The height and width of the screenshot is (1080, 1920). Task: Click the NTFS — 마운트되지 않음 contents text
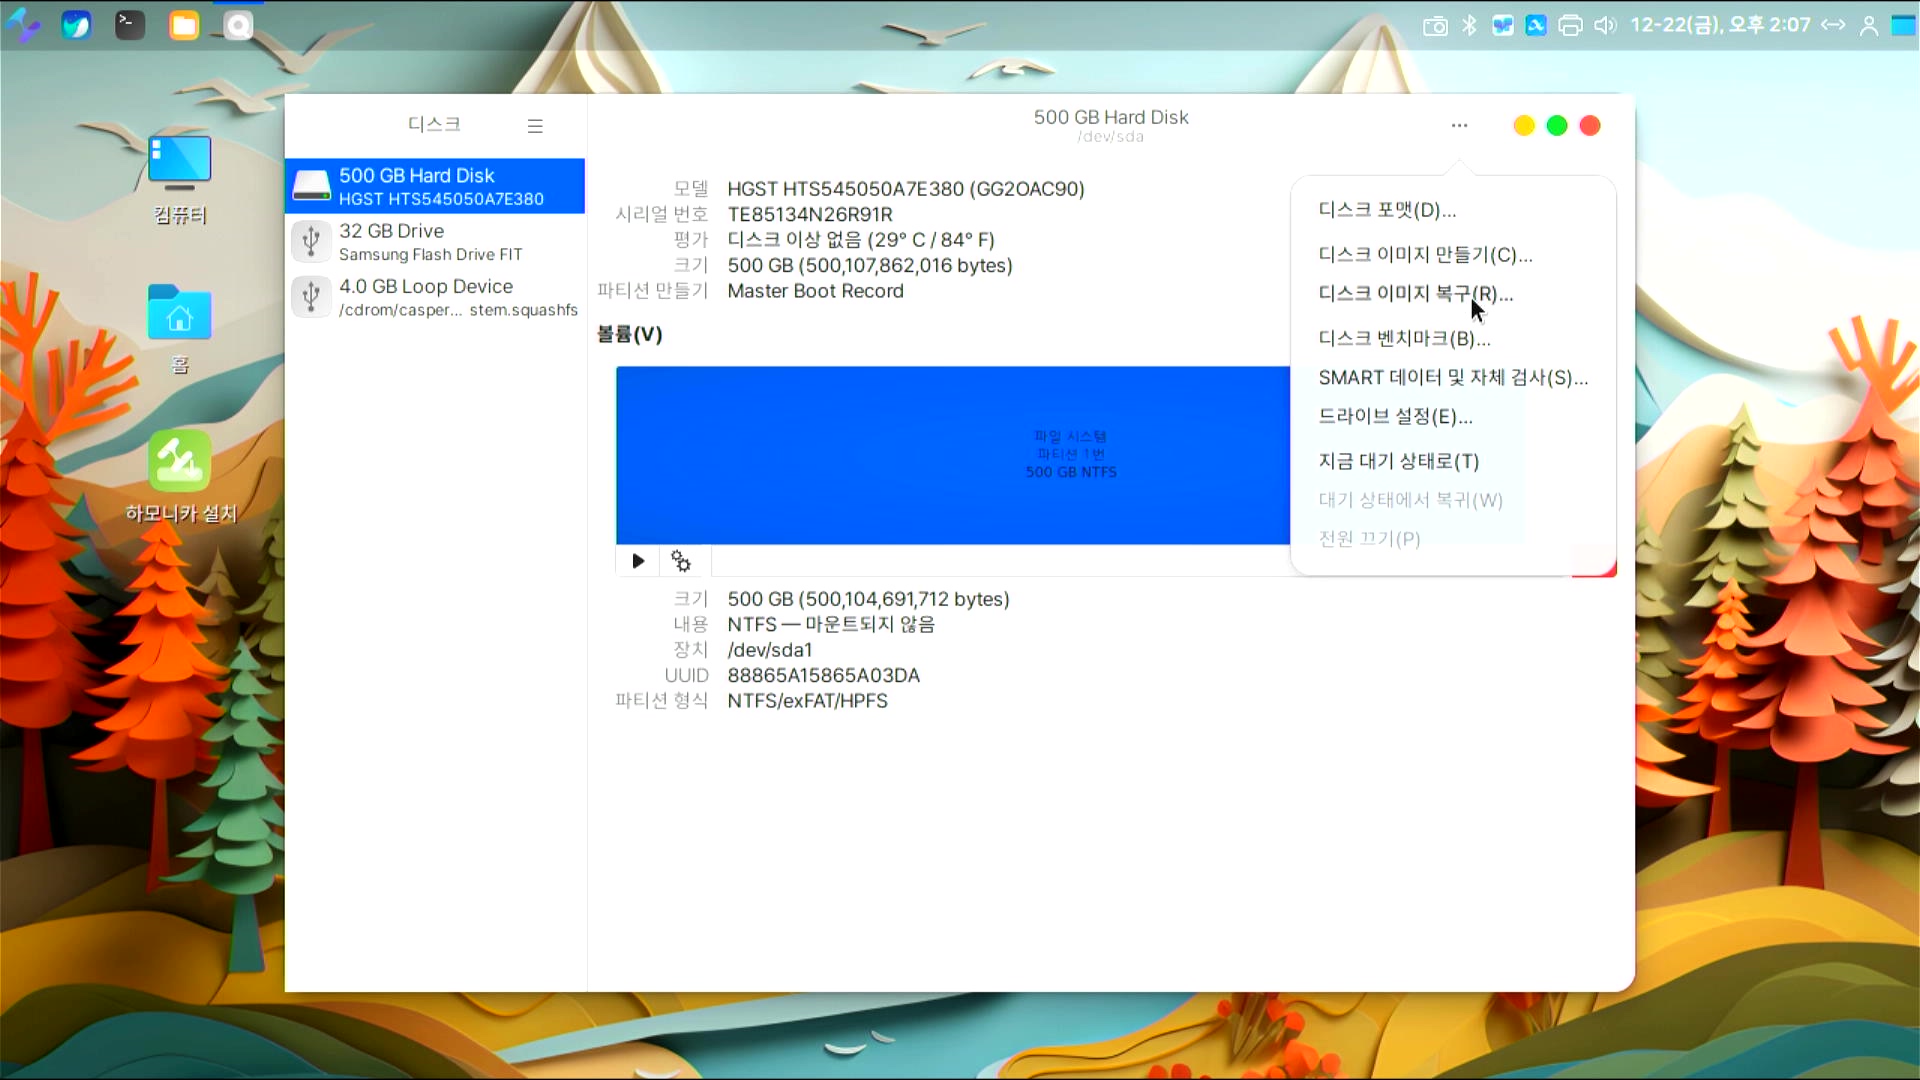tap(830, 624)
